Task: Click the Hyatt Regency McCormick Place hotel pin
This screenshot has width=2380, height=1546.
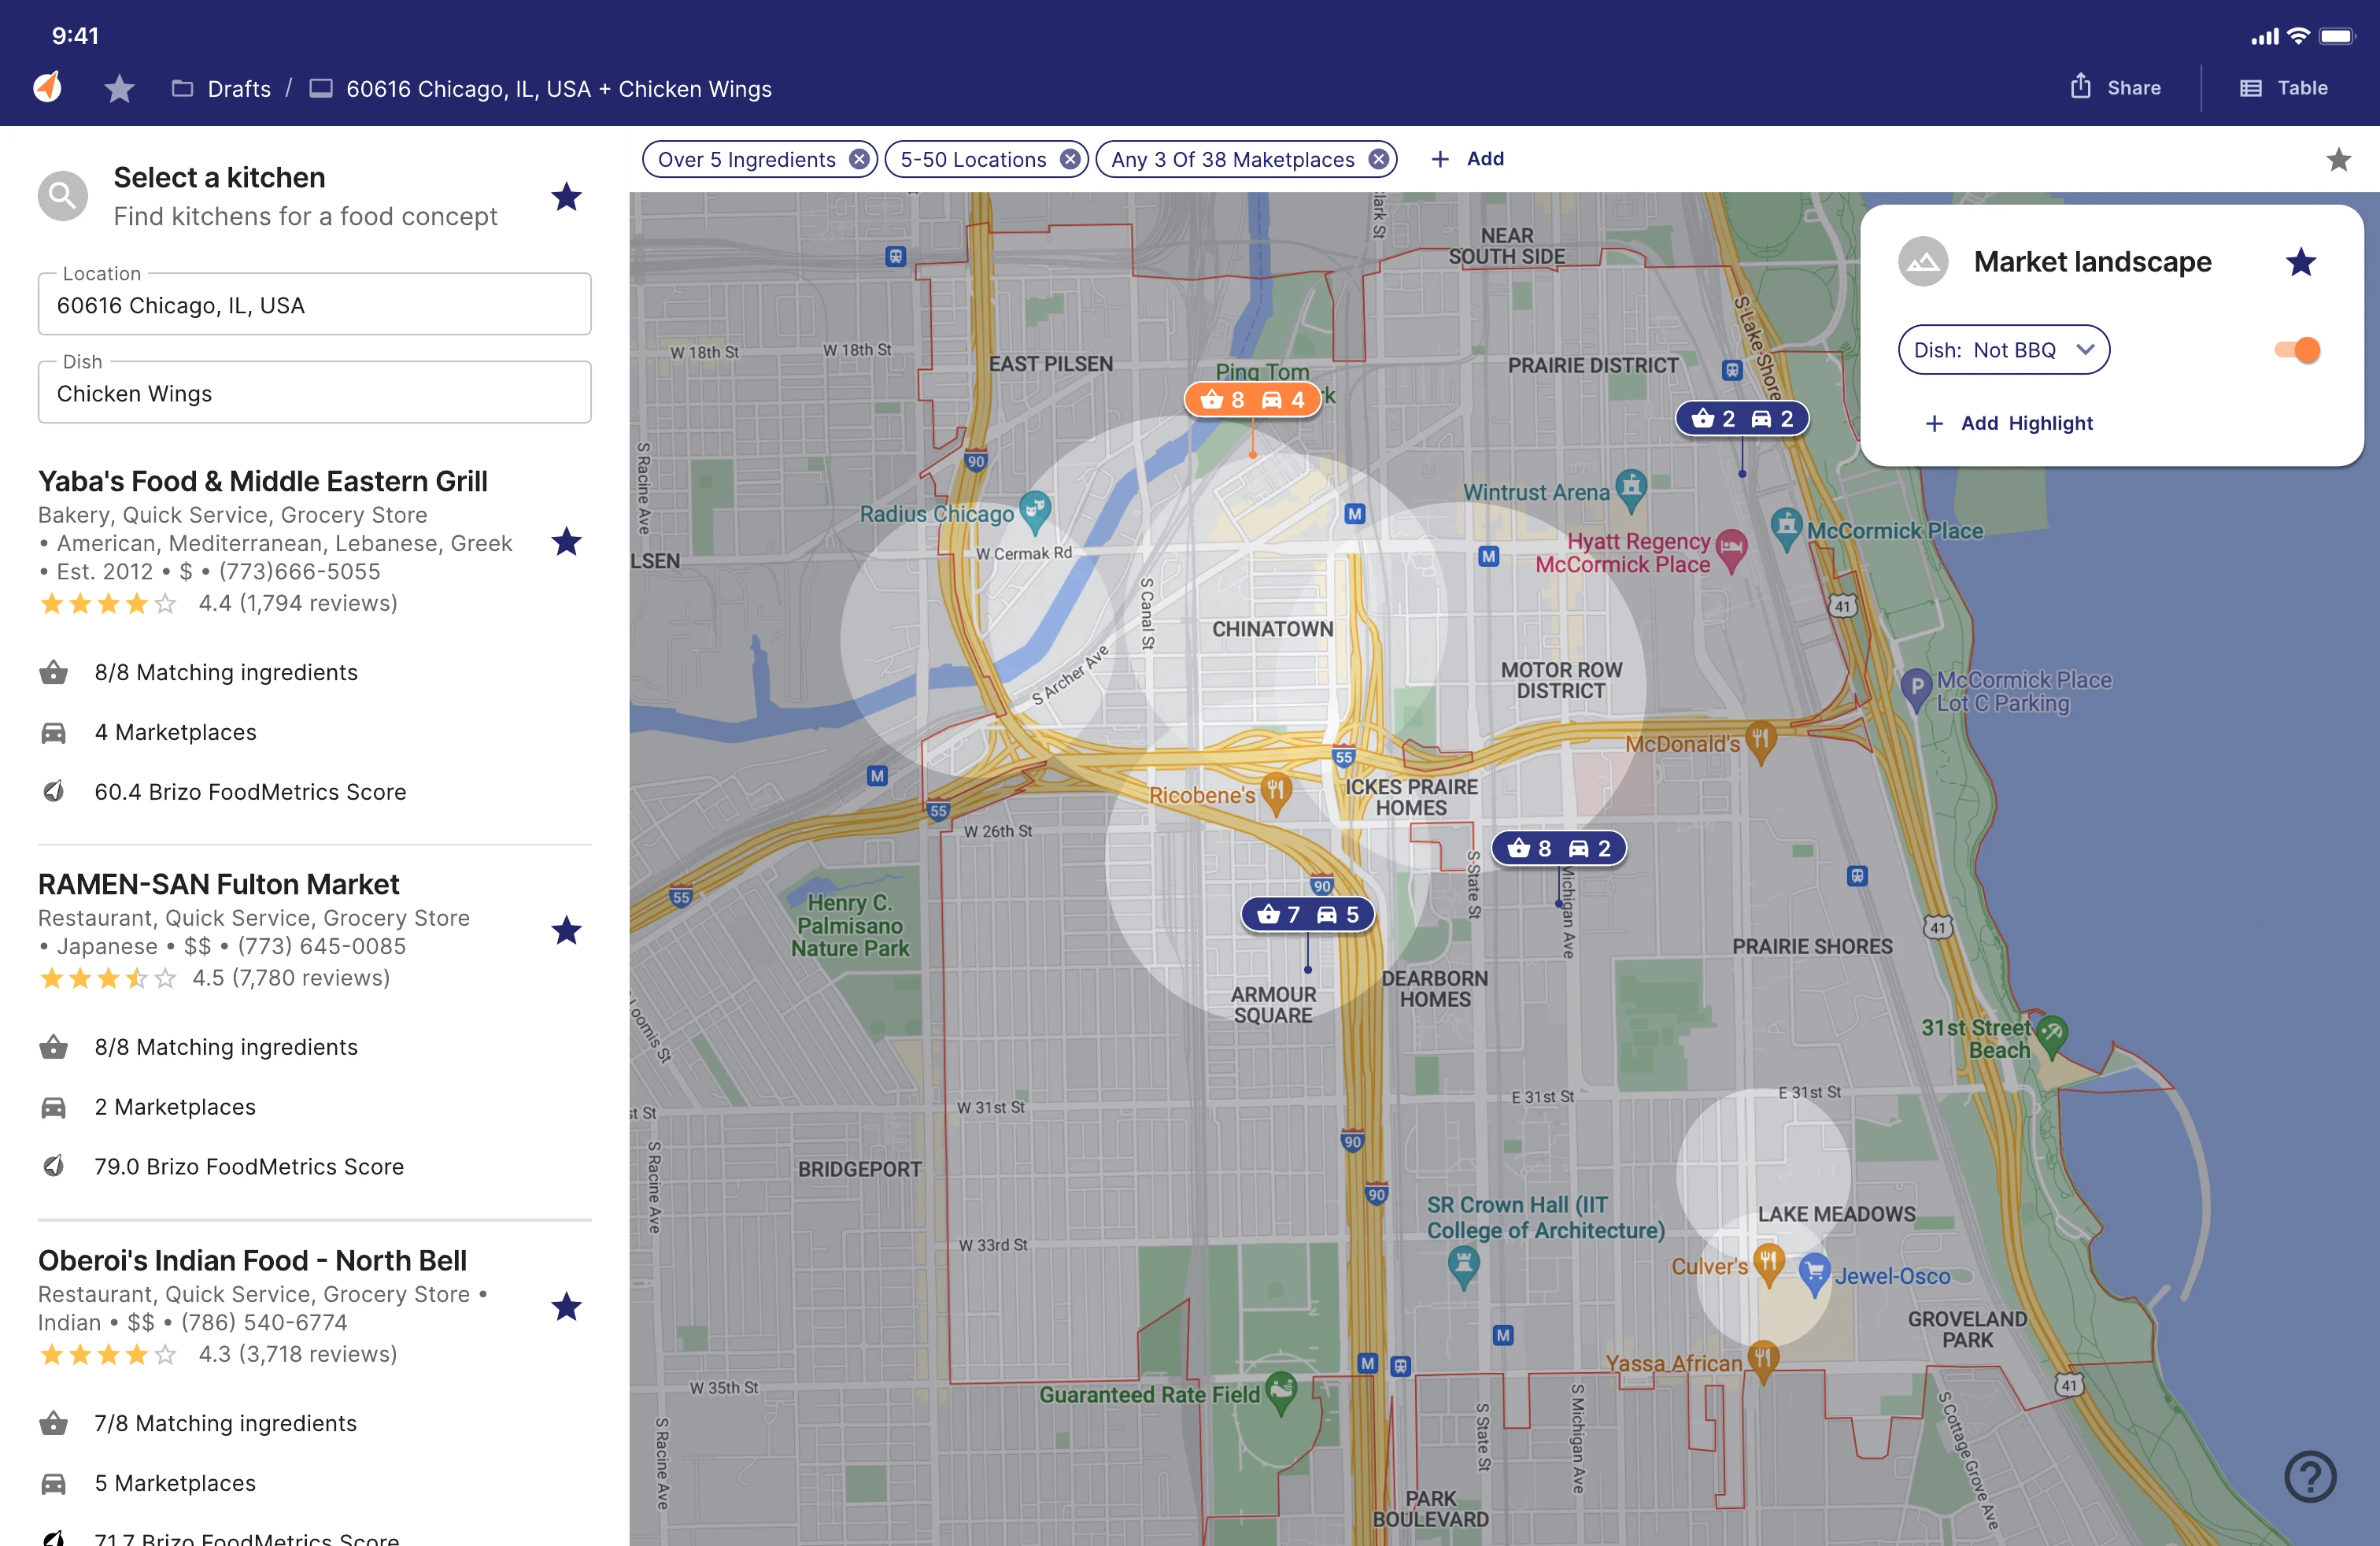Action: pyautogui.click(x=1731, y=550)
